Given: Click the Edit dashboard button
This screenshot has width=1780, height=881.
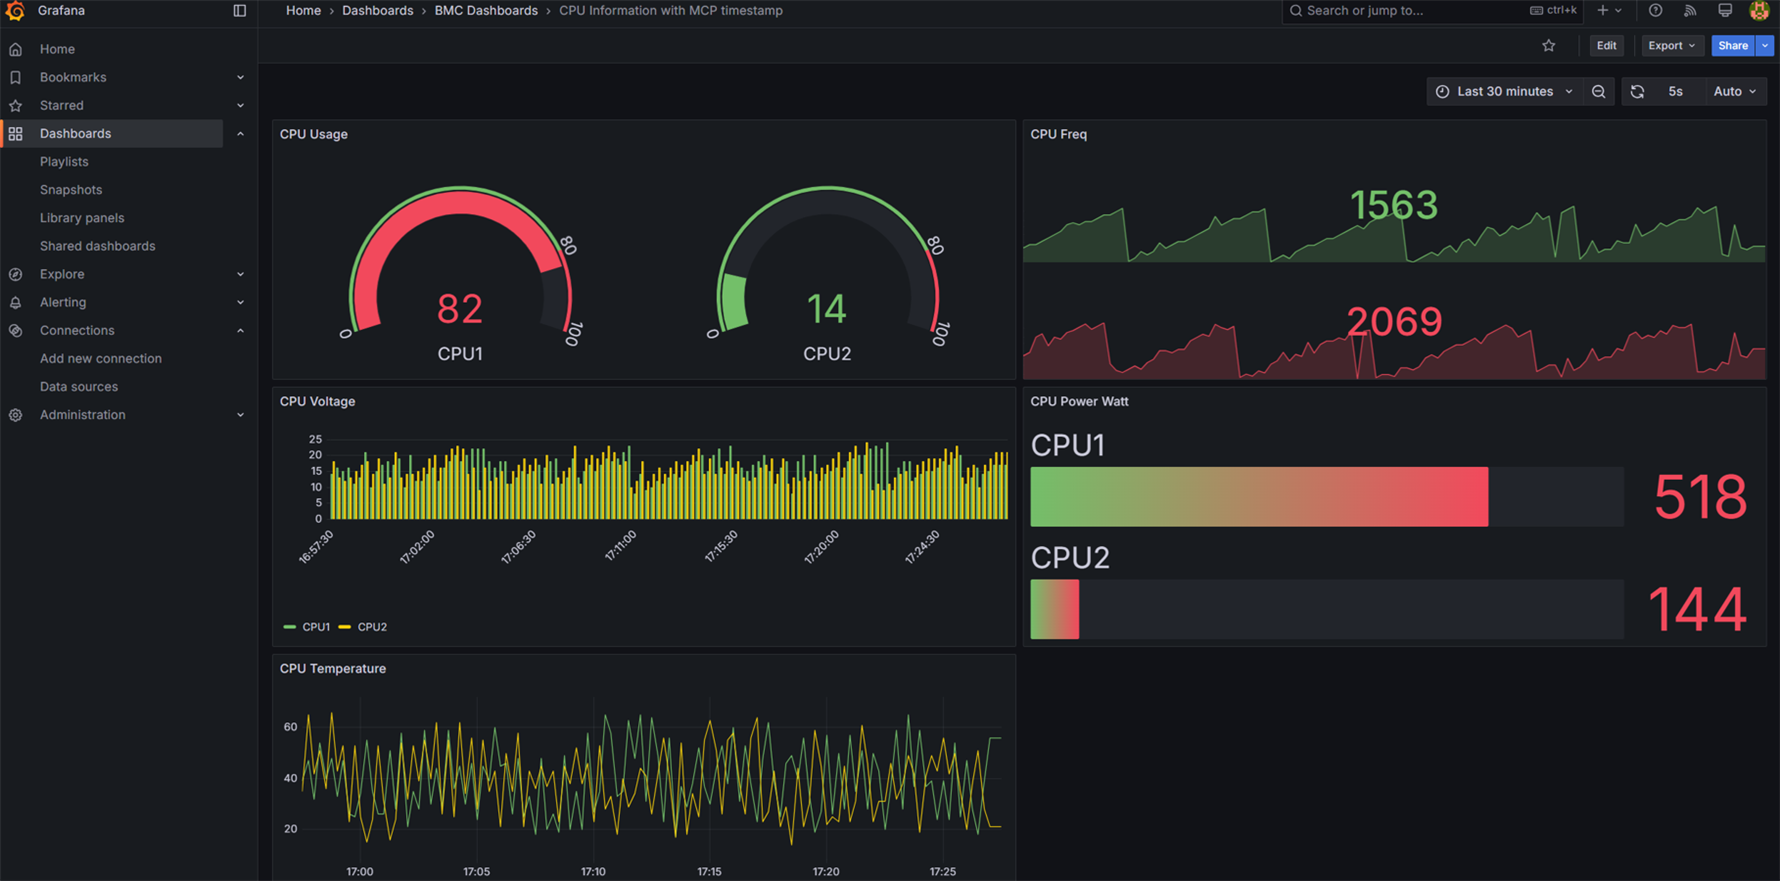Looking at the screenshot, I should [x=1606, y=46].
